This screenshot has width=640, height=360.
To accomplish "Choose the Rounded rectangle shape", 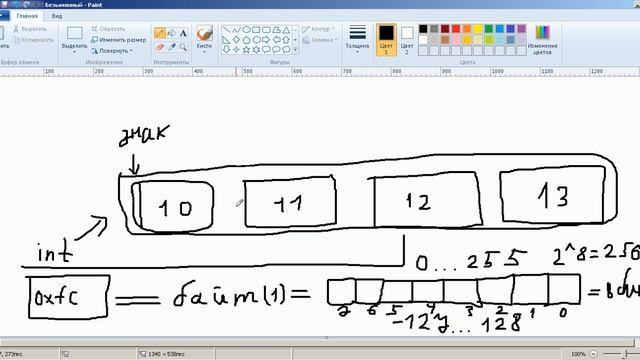I will tap(266, 30).
